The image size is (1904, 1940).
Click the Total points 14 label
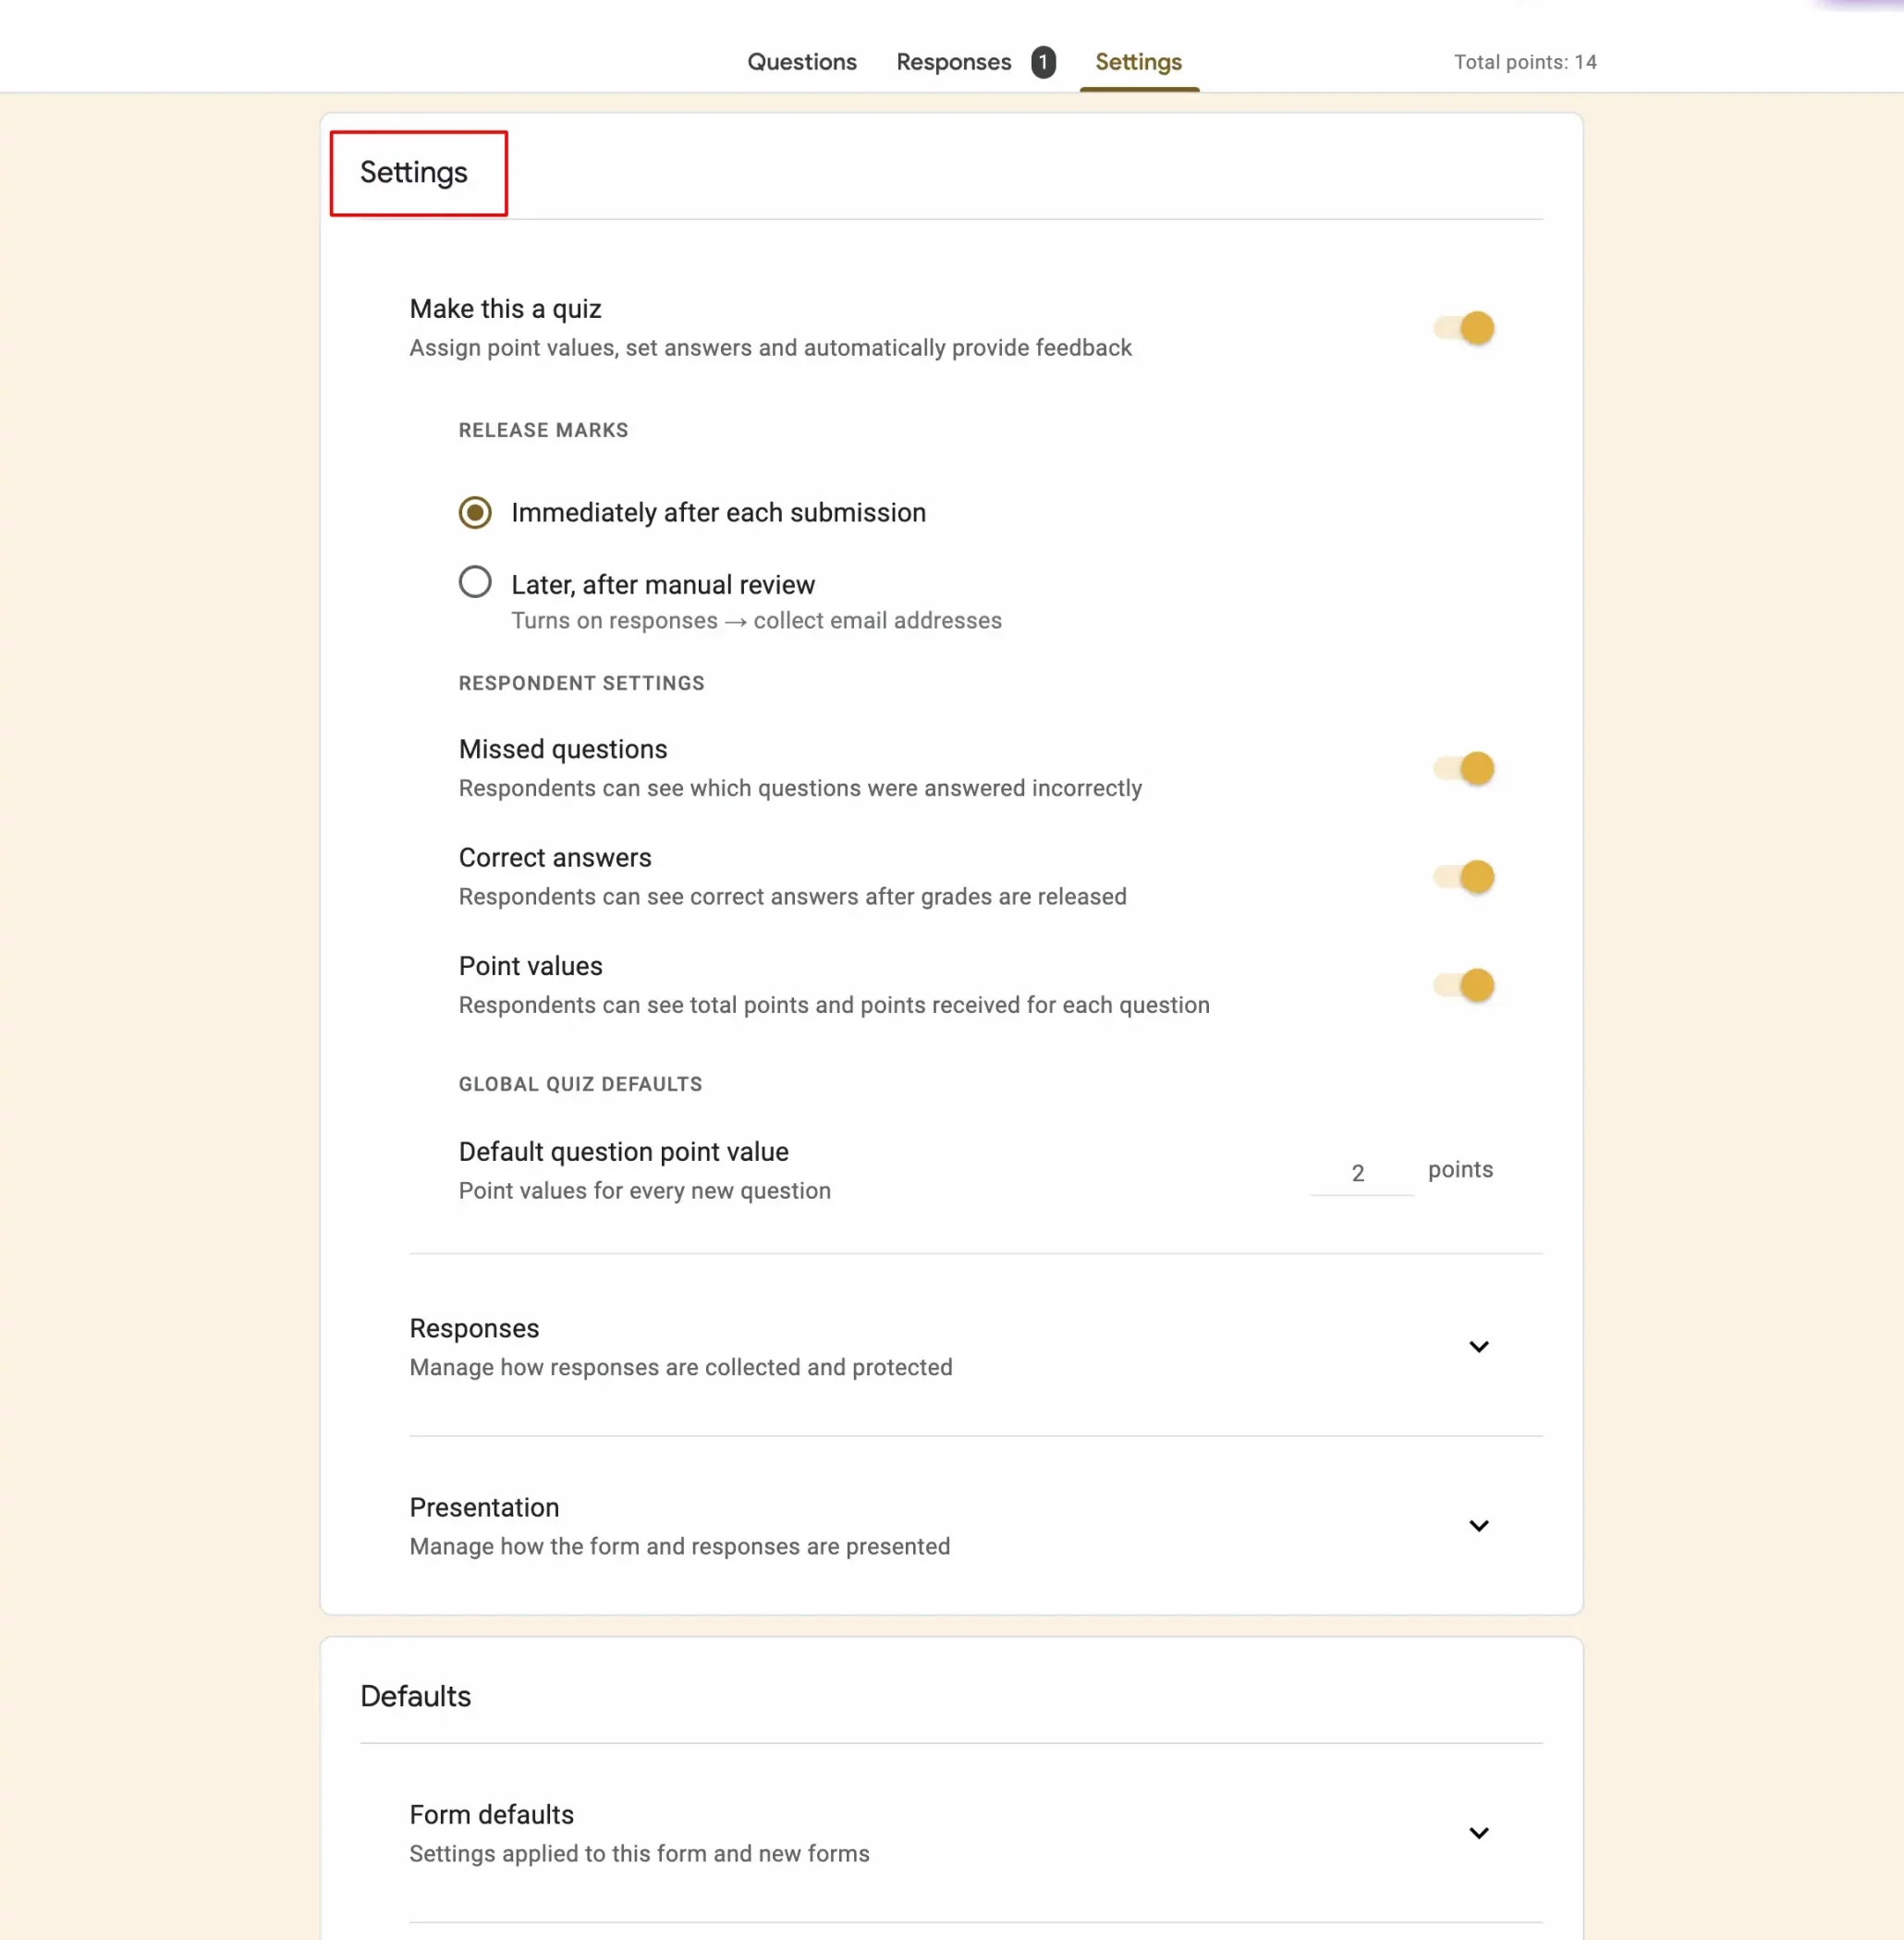click(x=1524, y=62)
